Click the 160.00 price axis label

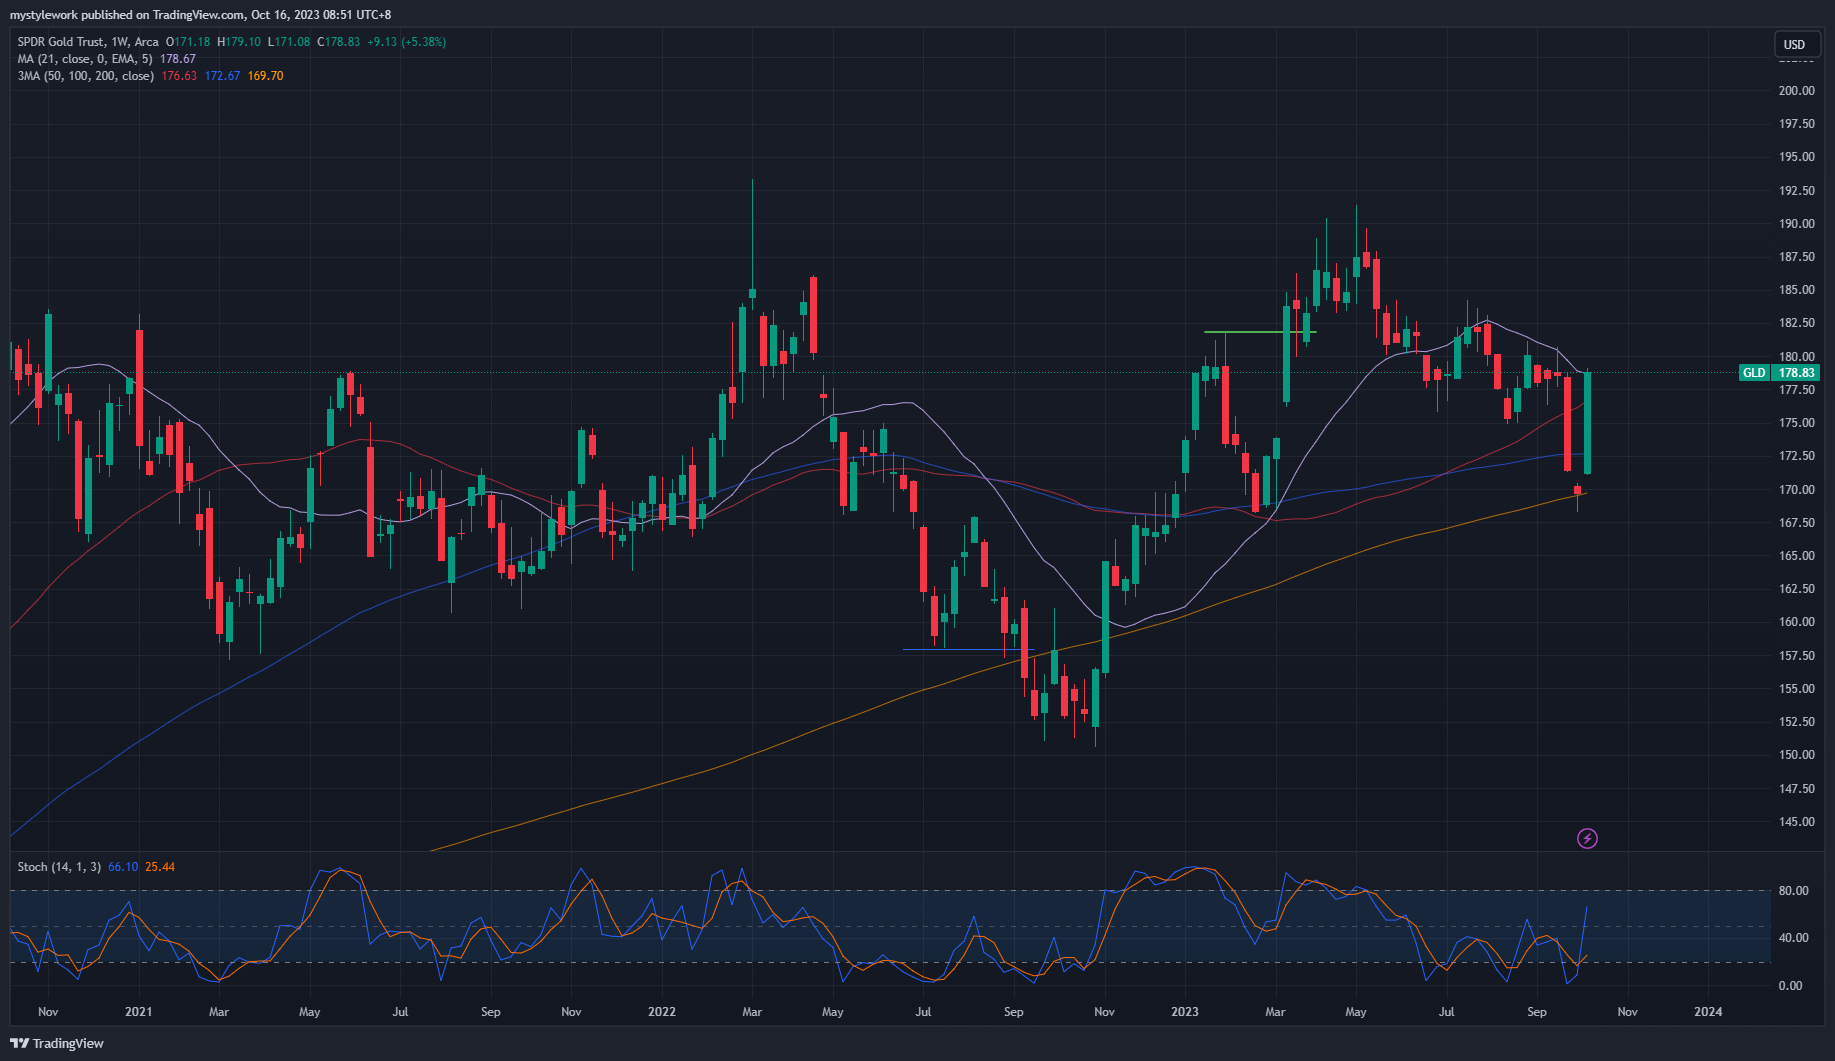tap(1796, 622)
